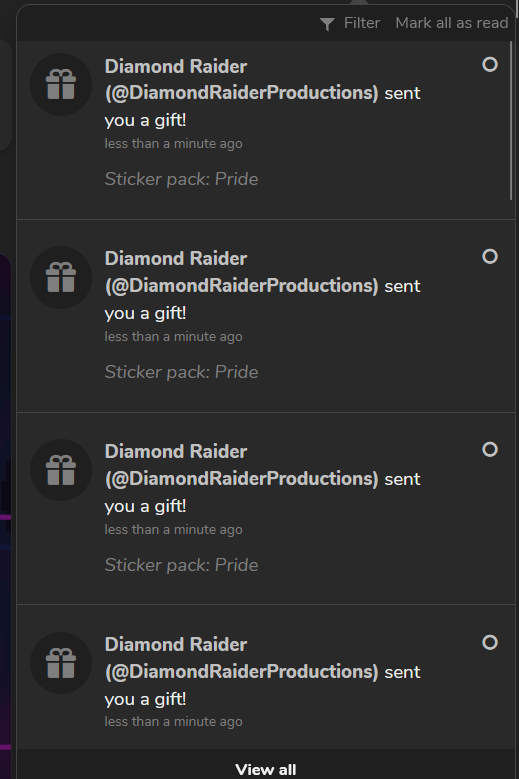Click gift icon of second notification
The image size is (519, 779).
pyautogui.click(x=61, y=277)
